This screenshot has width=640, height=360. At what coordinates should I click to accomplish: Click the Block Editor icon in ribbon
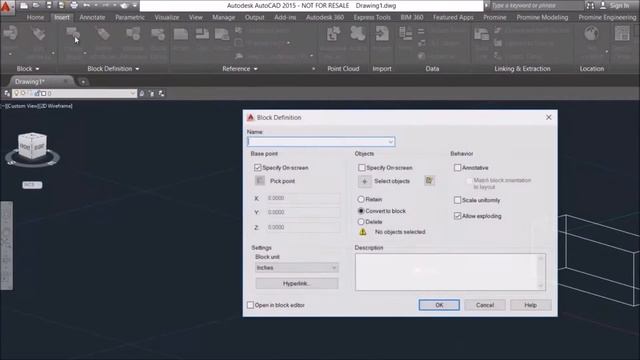(x=158, y=34)
